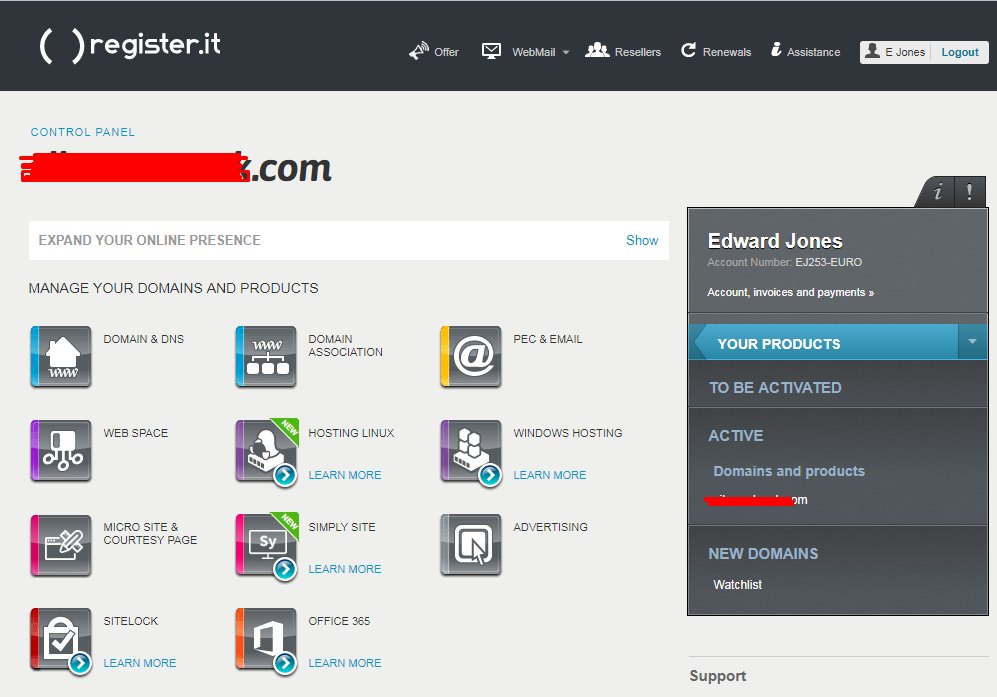Click the Edward Jones account name
Image resolution: width=997 pixels, height=697 pixels.
click(x=775, y=241)
